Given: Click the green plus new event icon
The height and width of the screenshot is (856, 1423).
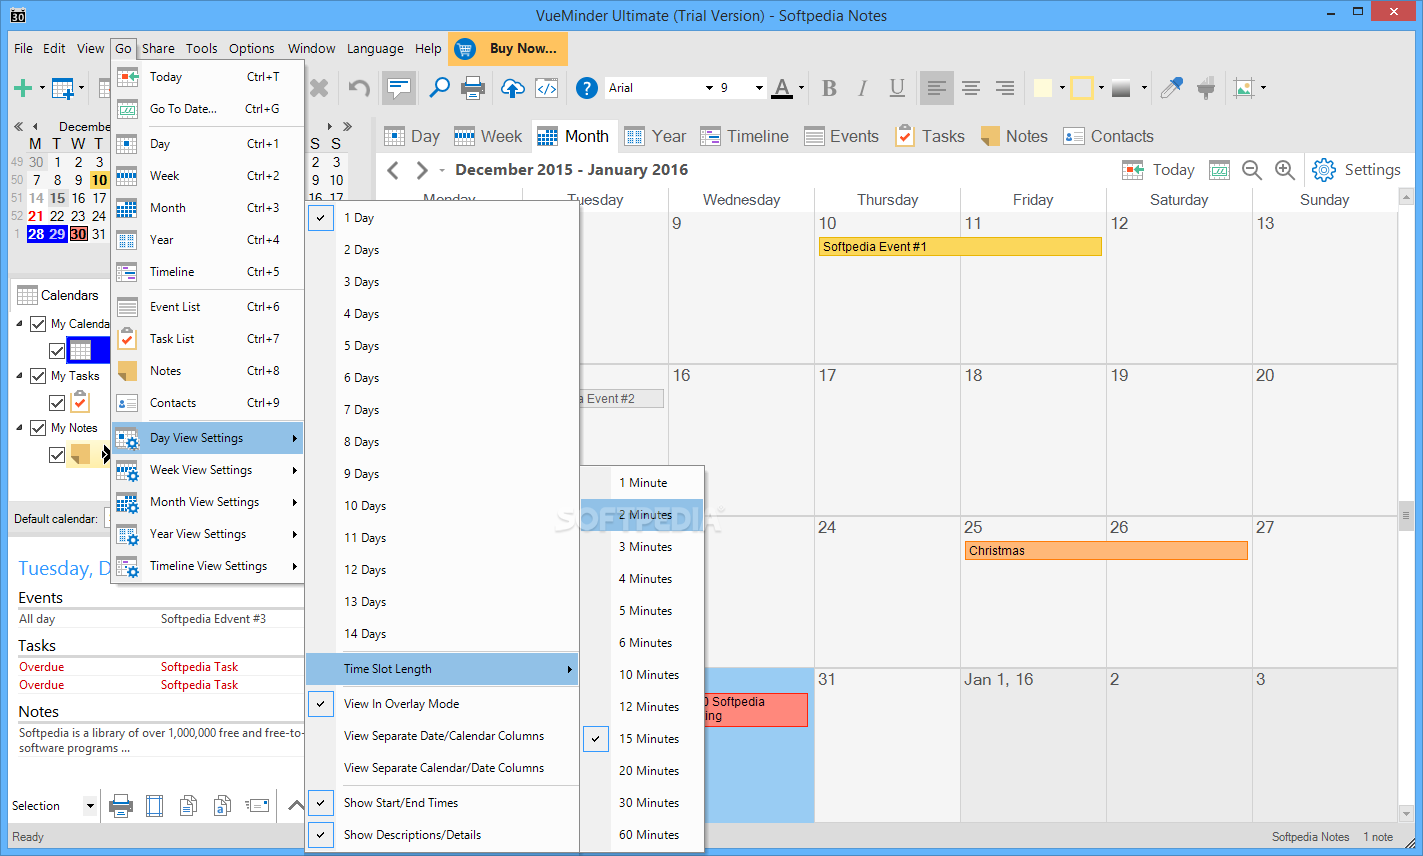Looking at the screenshot, I should pyautogui.click(x=22, y=88).
